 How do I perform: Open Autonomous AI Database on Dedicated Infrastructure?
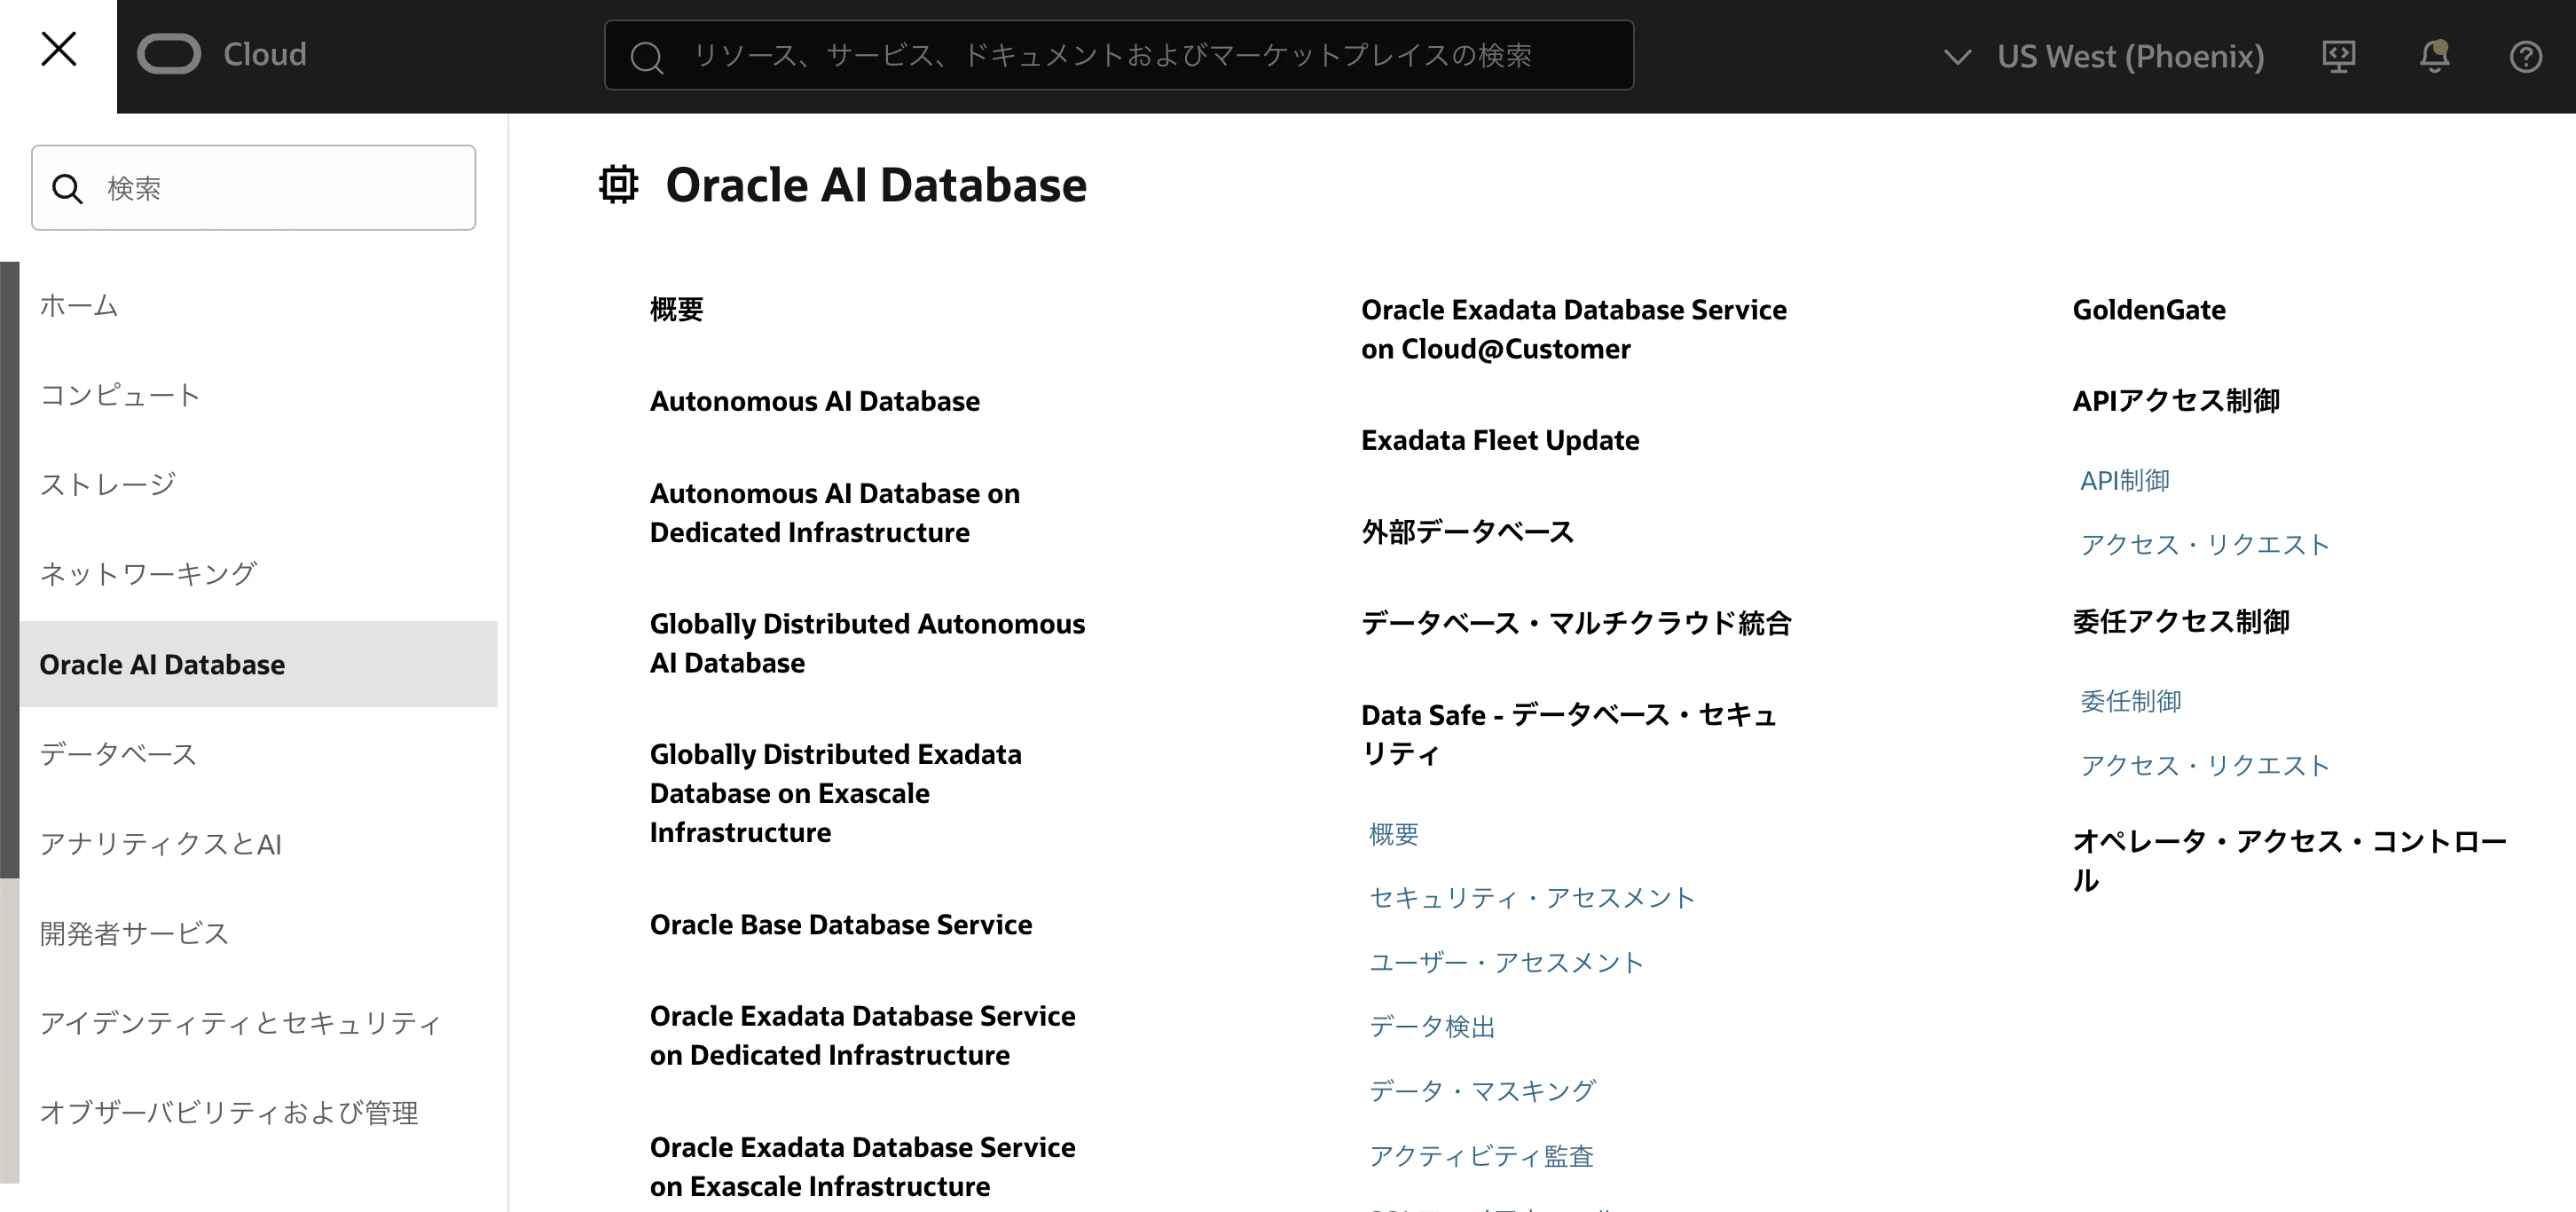(x=834, y=513)
